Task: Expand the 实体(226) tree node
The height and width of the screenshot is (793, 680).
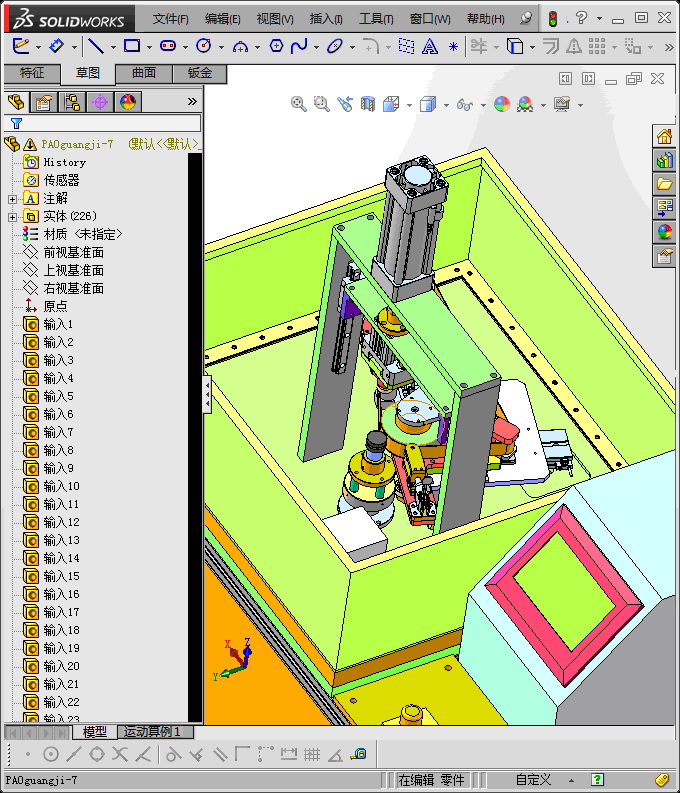Action: point(12,217)
